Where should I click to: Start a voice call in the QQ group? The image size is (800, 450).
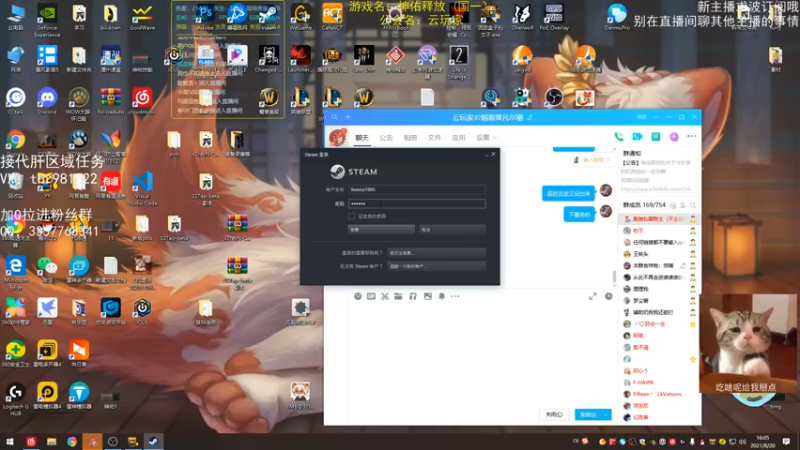(x=619, y=137)
